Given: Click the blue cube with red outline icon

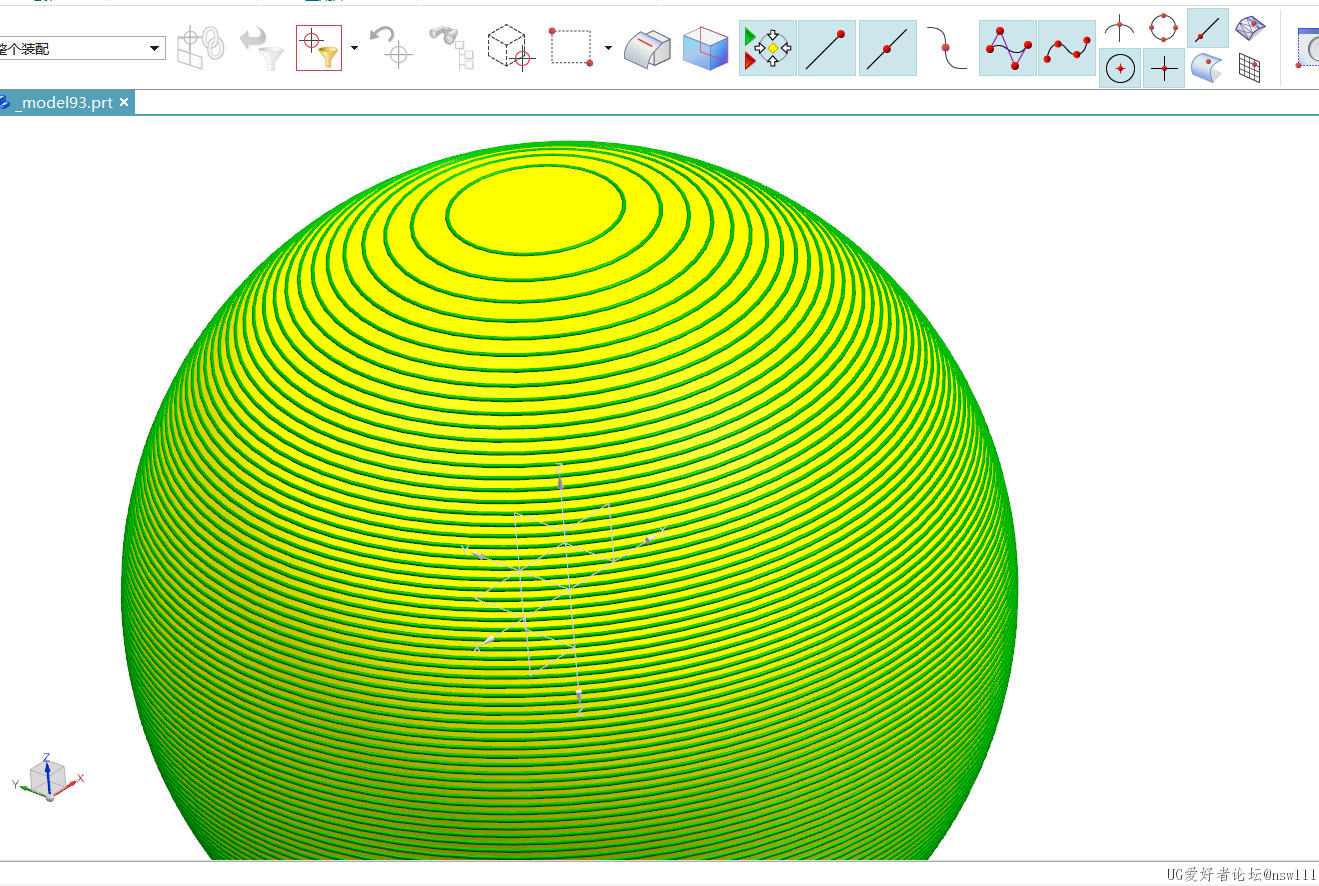Looking at the screenshot, I should pyautogui.click(x=706, y=48).
